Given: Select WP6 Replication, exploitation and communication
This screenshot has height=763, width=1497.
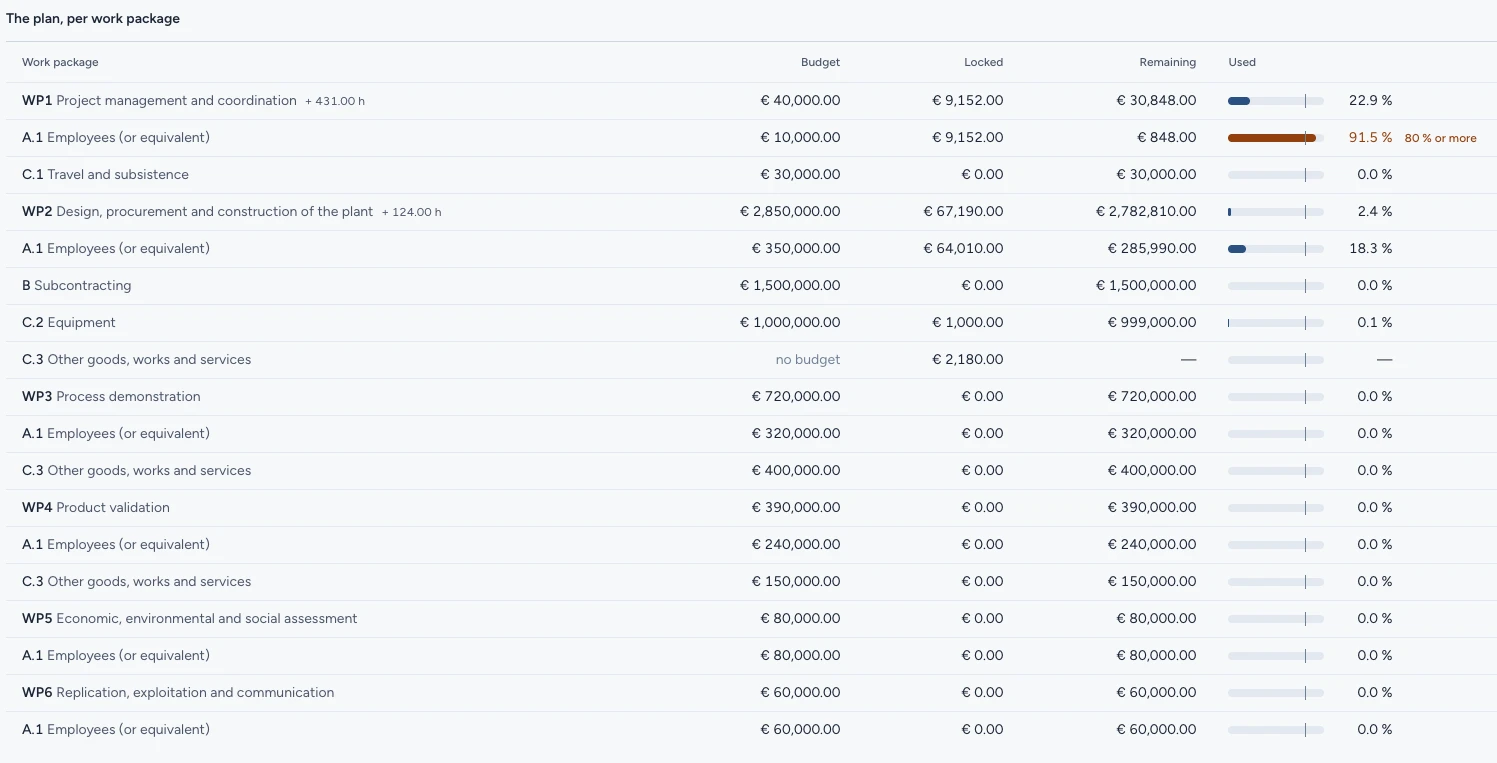Looking at the screenshot, I should pos(748,693).
